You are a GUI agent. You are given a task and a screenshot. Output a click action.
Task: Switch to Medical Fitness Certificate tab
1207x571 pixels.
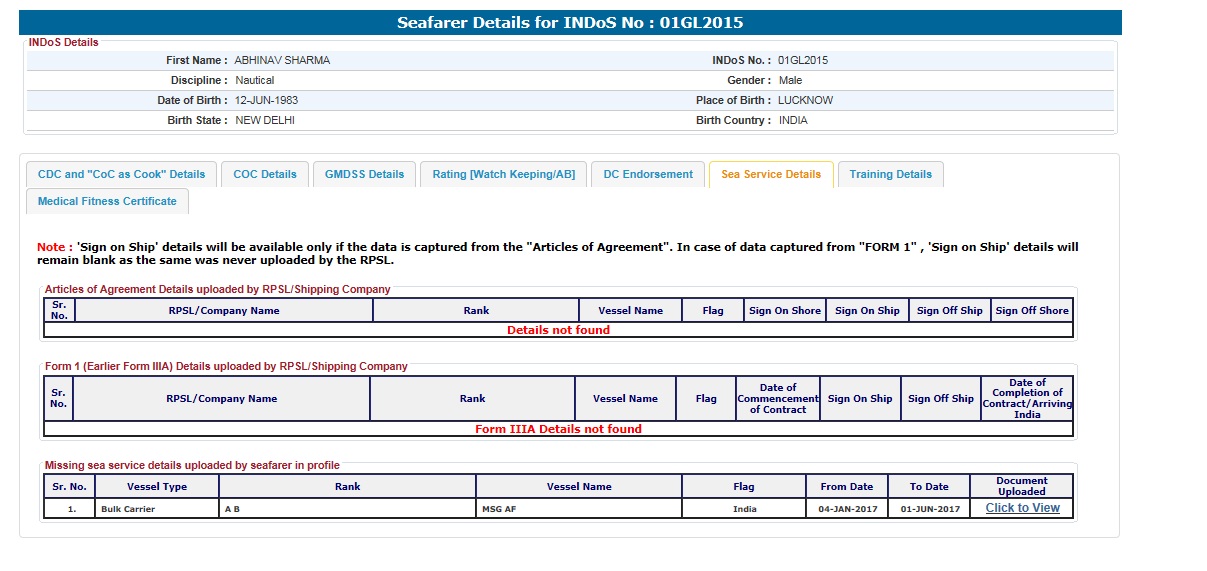click(x=107, y=201)
